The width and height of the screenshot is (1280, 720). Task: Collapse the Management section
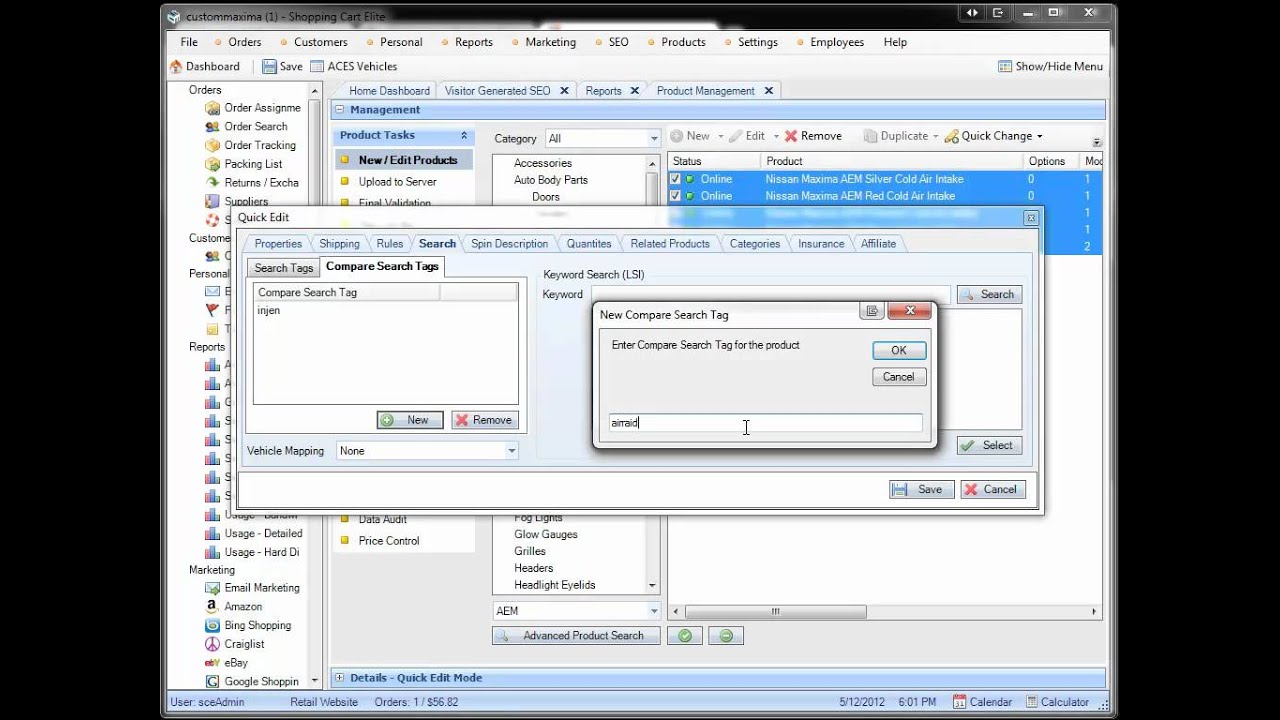[339, 110]
